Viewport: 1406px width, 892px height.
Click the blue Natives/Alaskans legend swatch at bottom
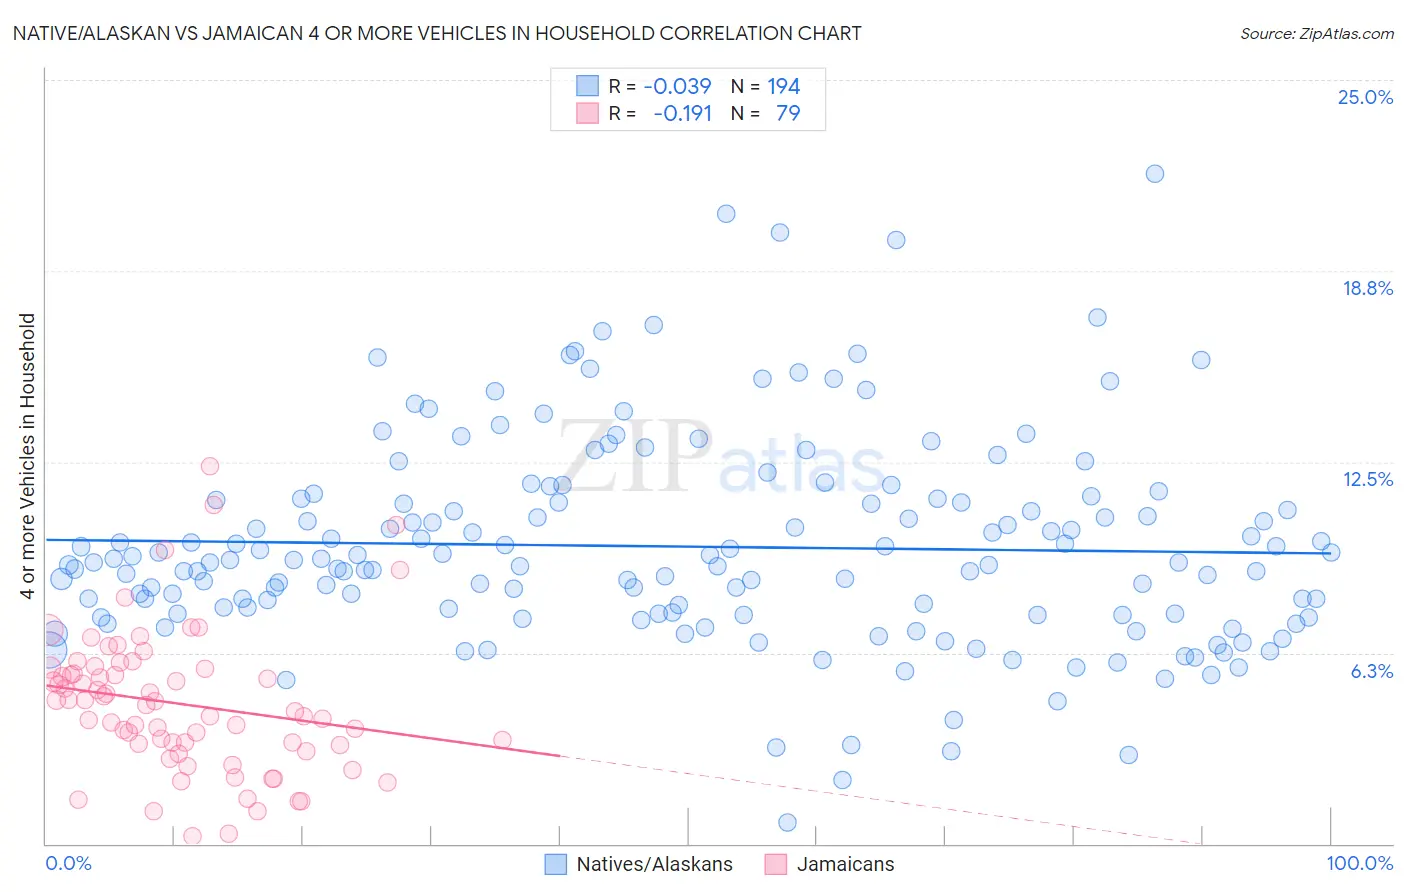(556, 864)
